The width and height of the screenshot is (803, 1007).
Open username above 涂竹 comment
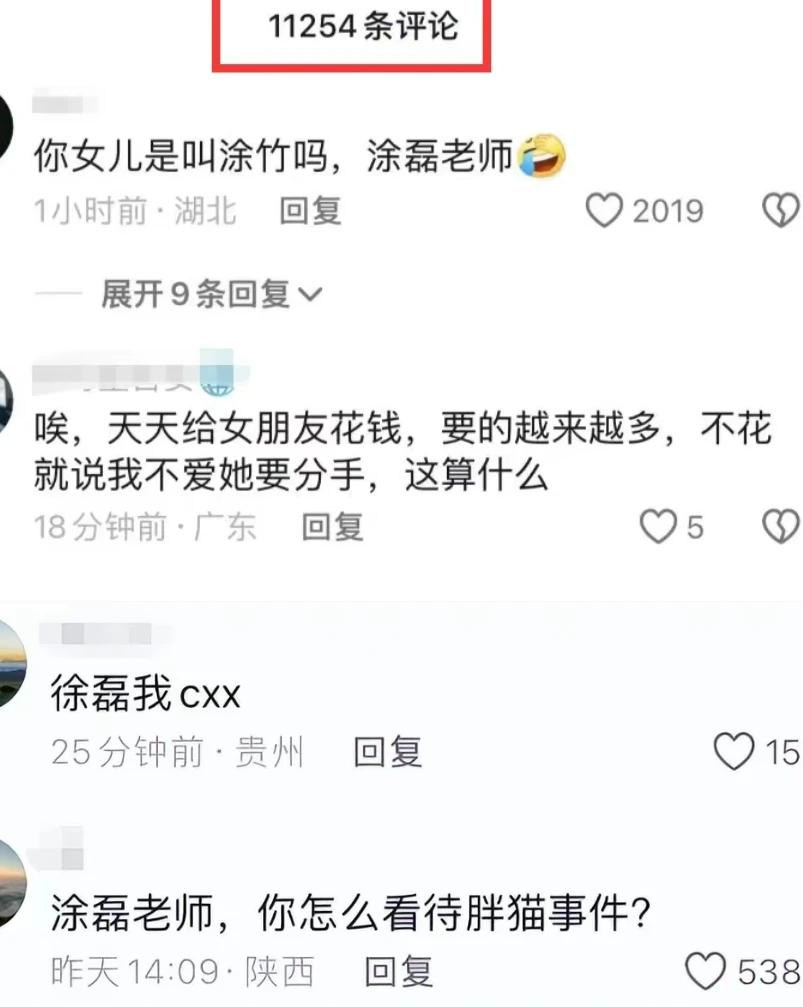[64, 104]
